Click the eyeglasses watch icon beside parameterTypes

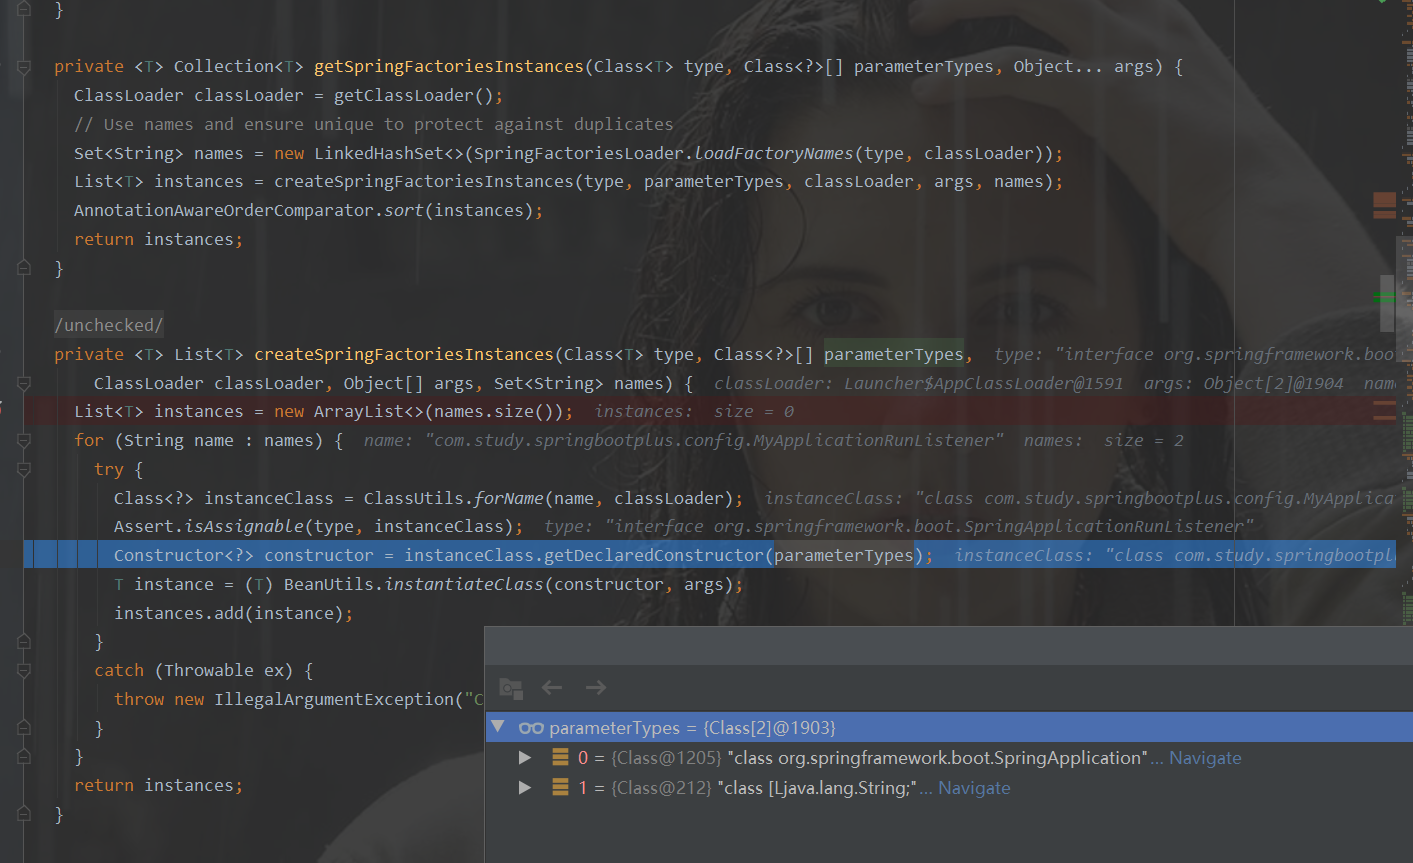coord(531,727)
